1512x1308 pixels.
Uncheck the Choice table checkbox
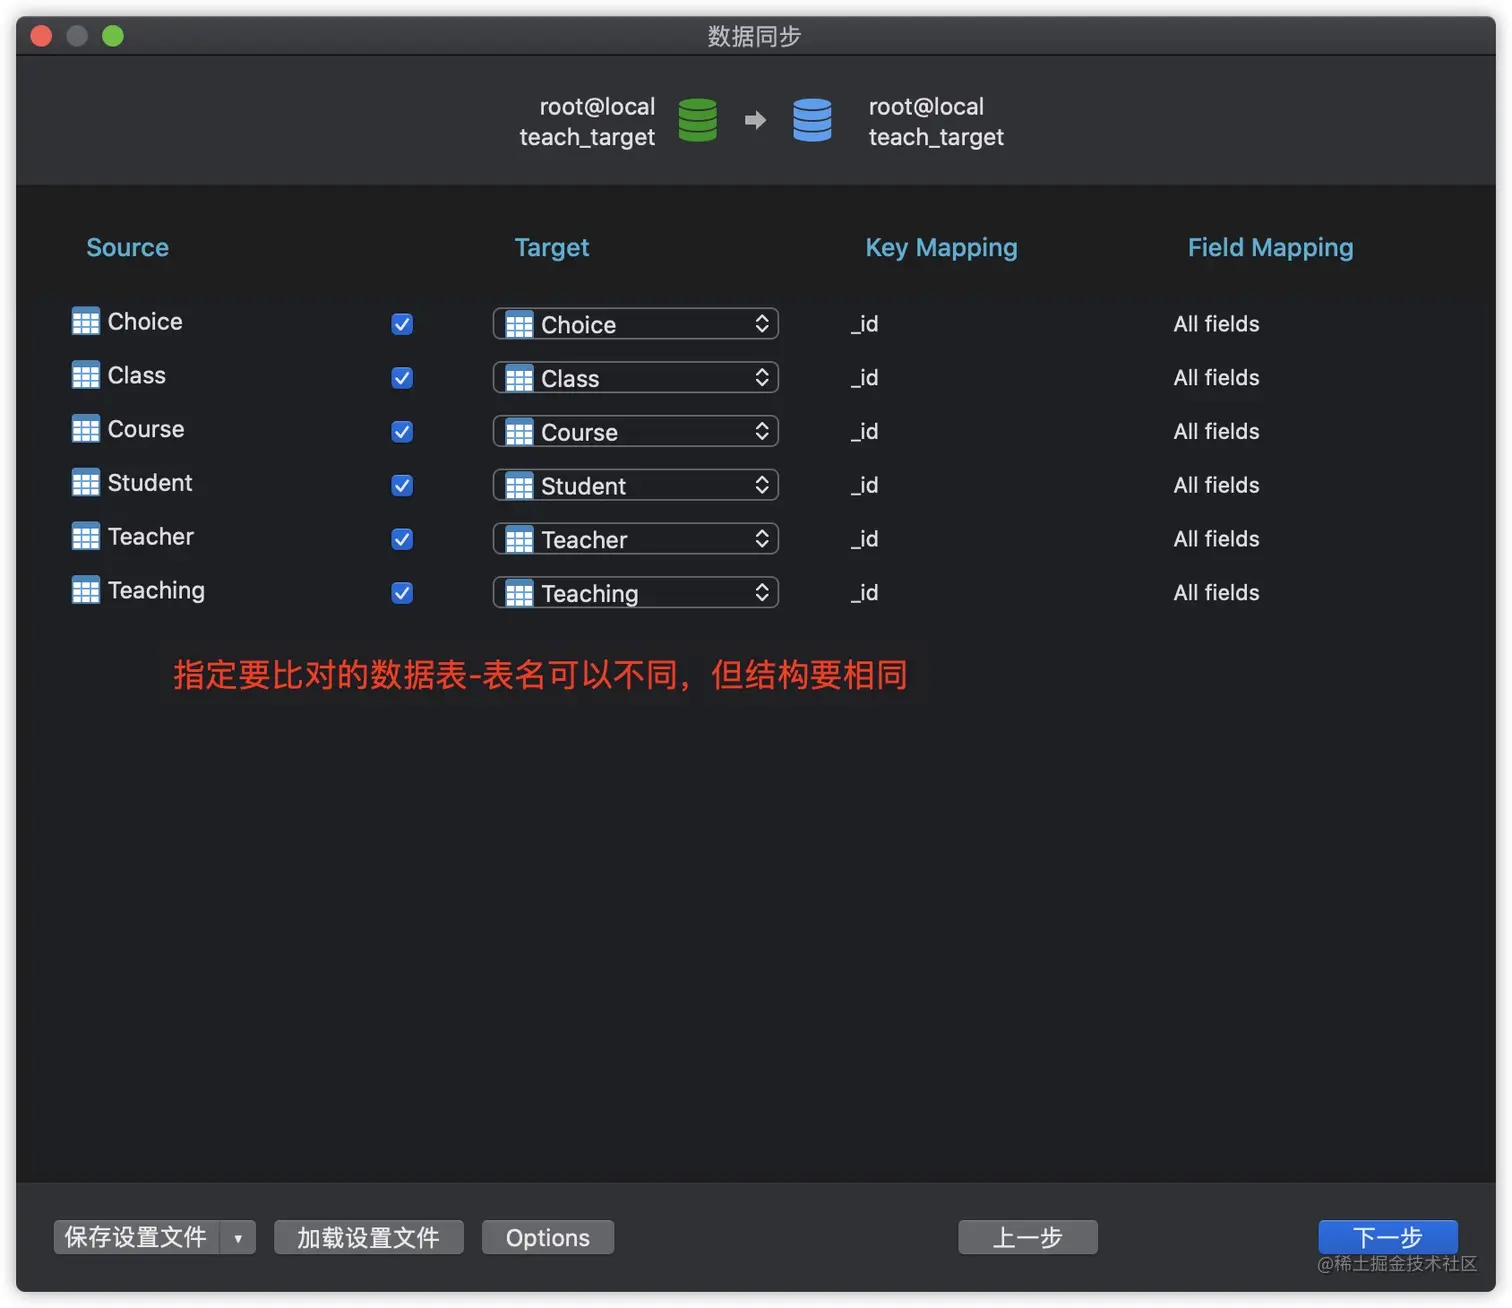402,324
